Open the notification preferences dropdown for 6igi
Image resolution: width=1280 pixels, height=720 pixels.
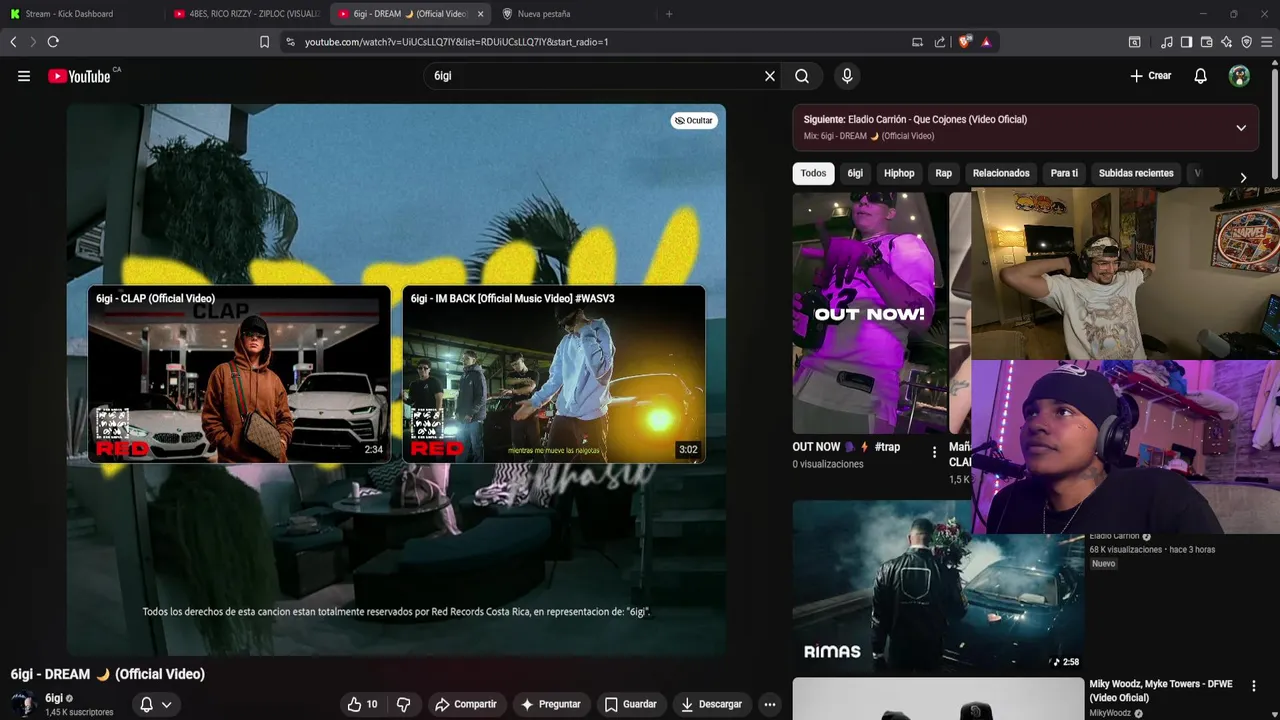[156, 704]
